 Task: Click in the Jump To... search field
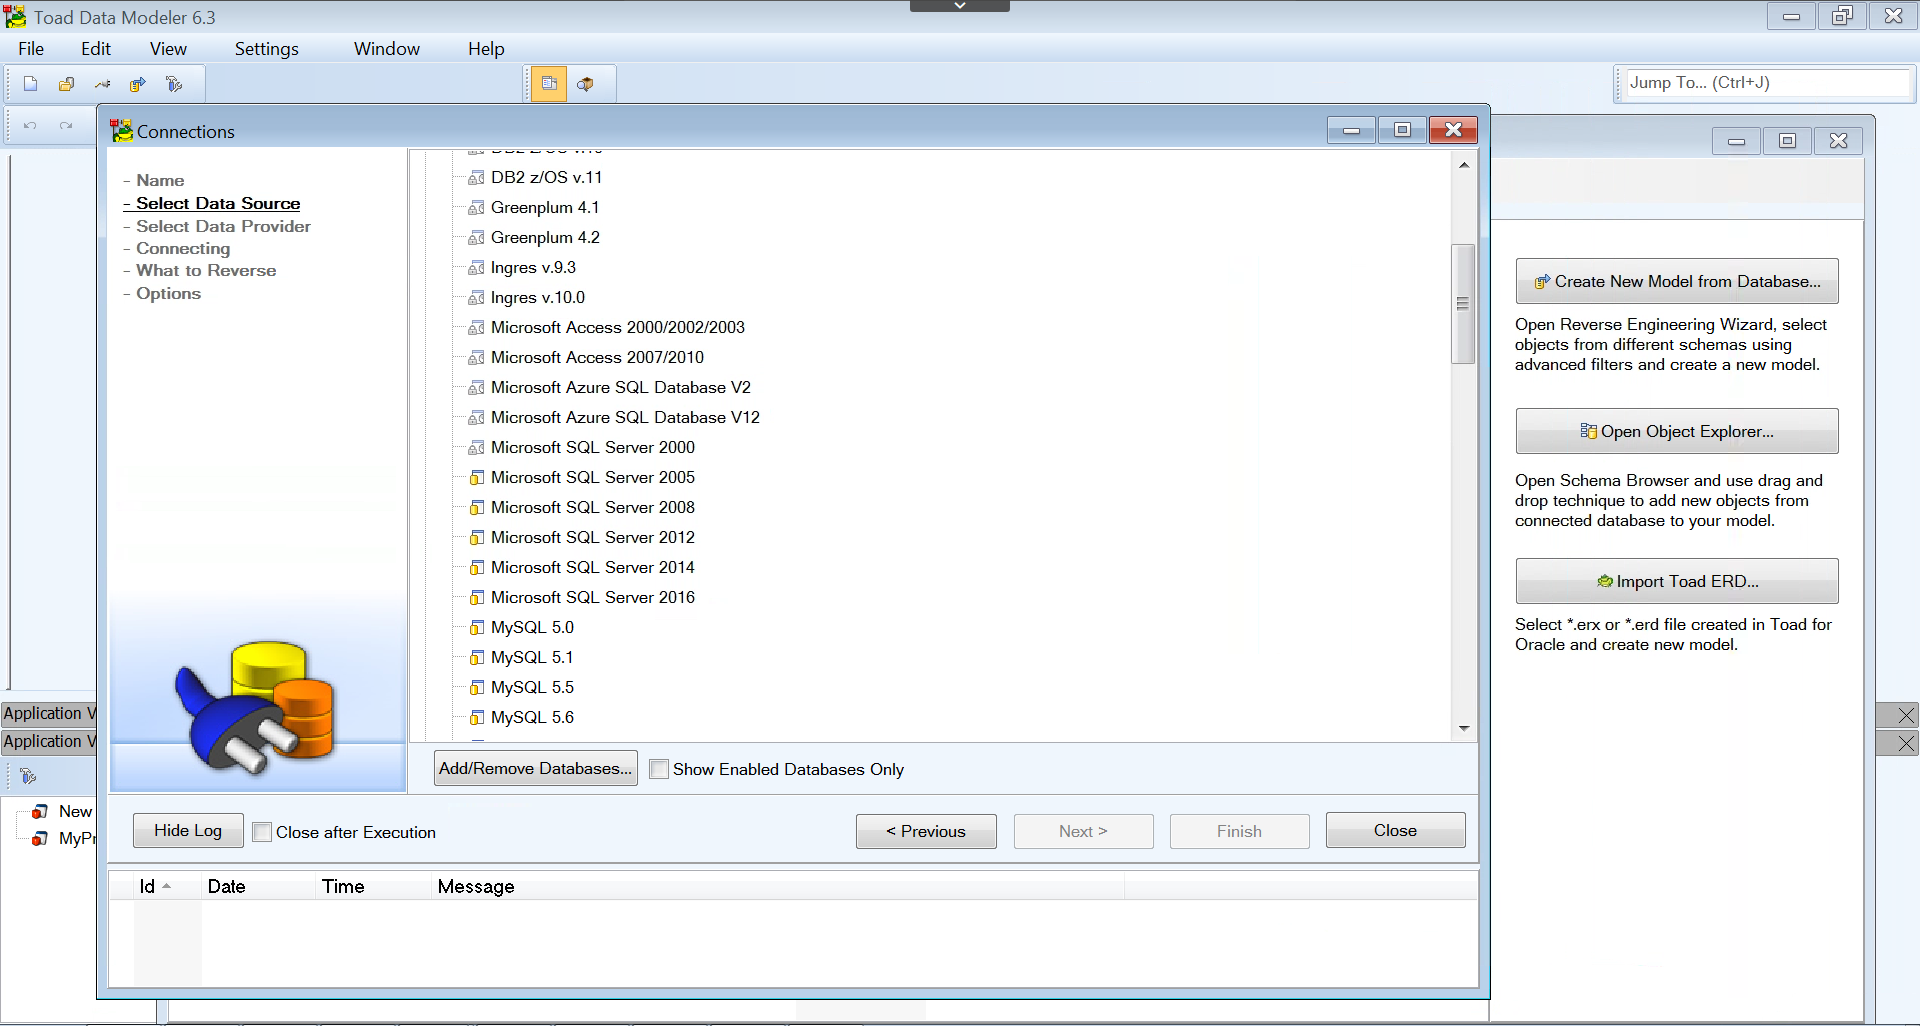coord(1768,83)
